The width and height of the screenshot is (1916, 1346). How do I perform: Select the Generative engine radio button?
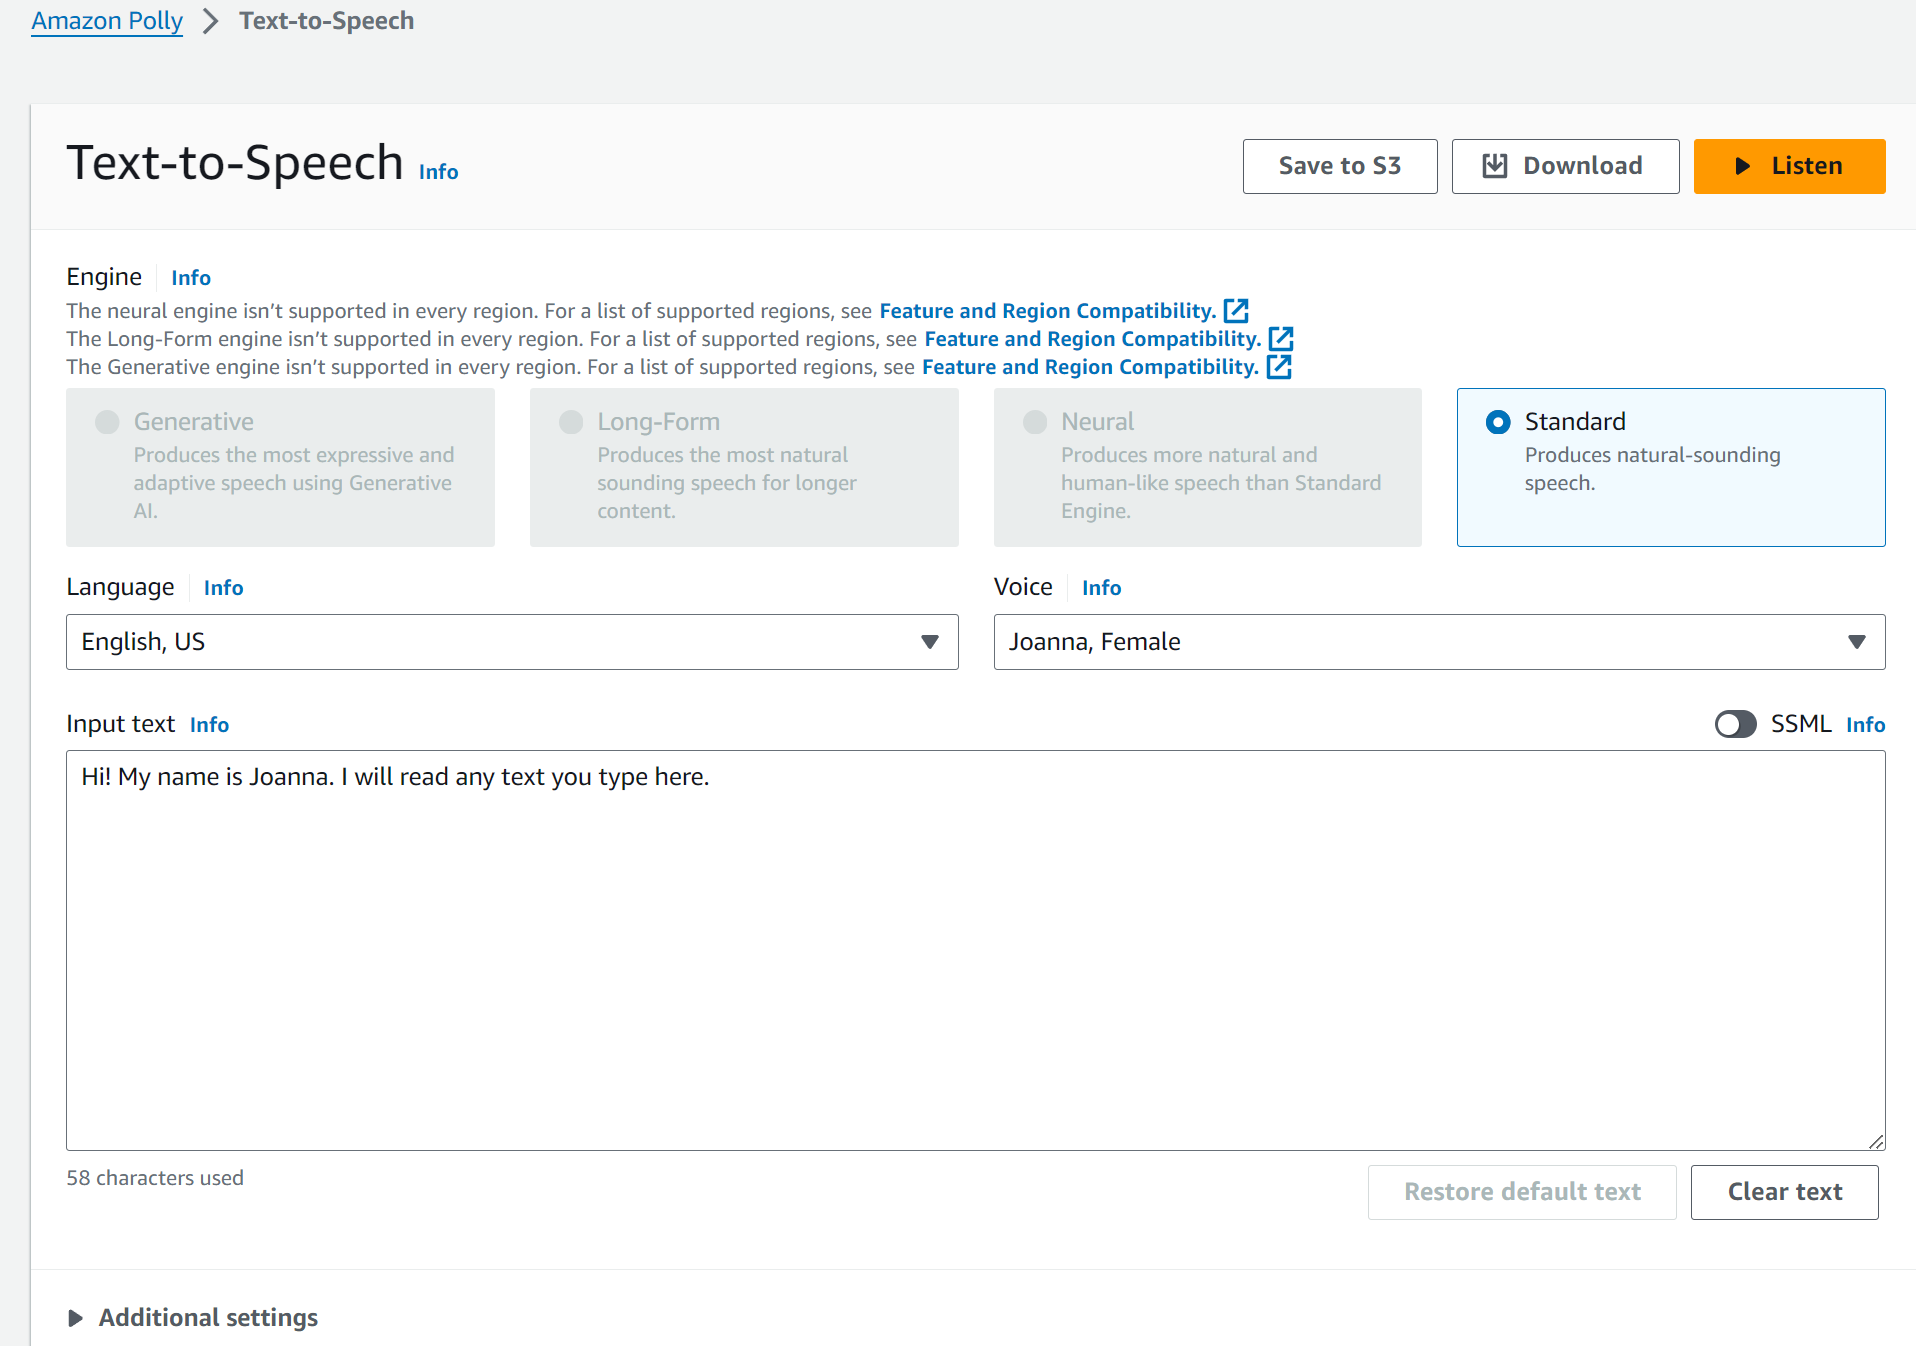107,422
